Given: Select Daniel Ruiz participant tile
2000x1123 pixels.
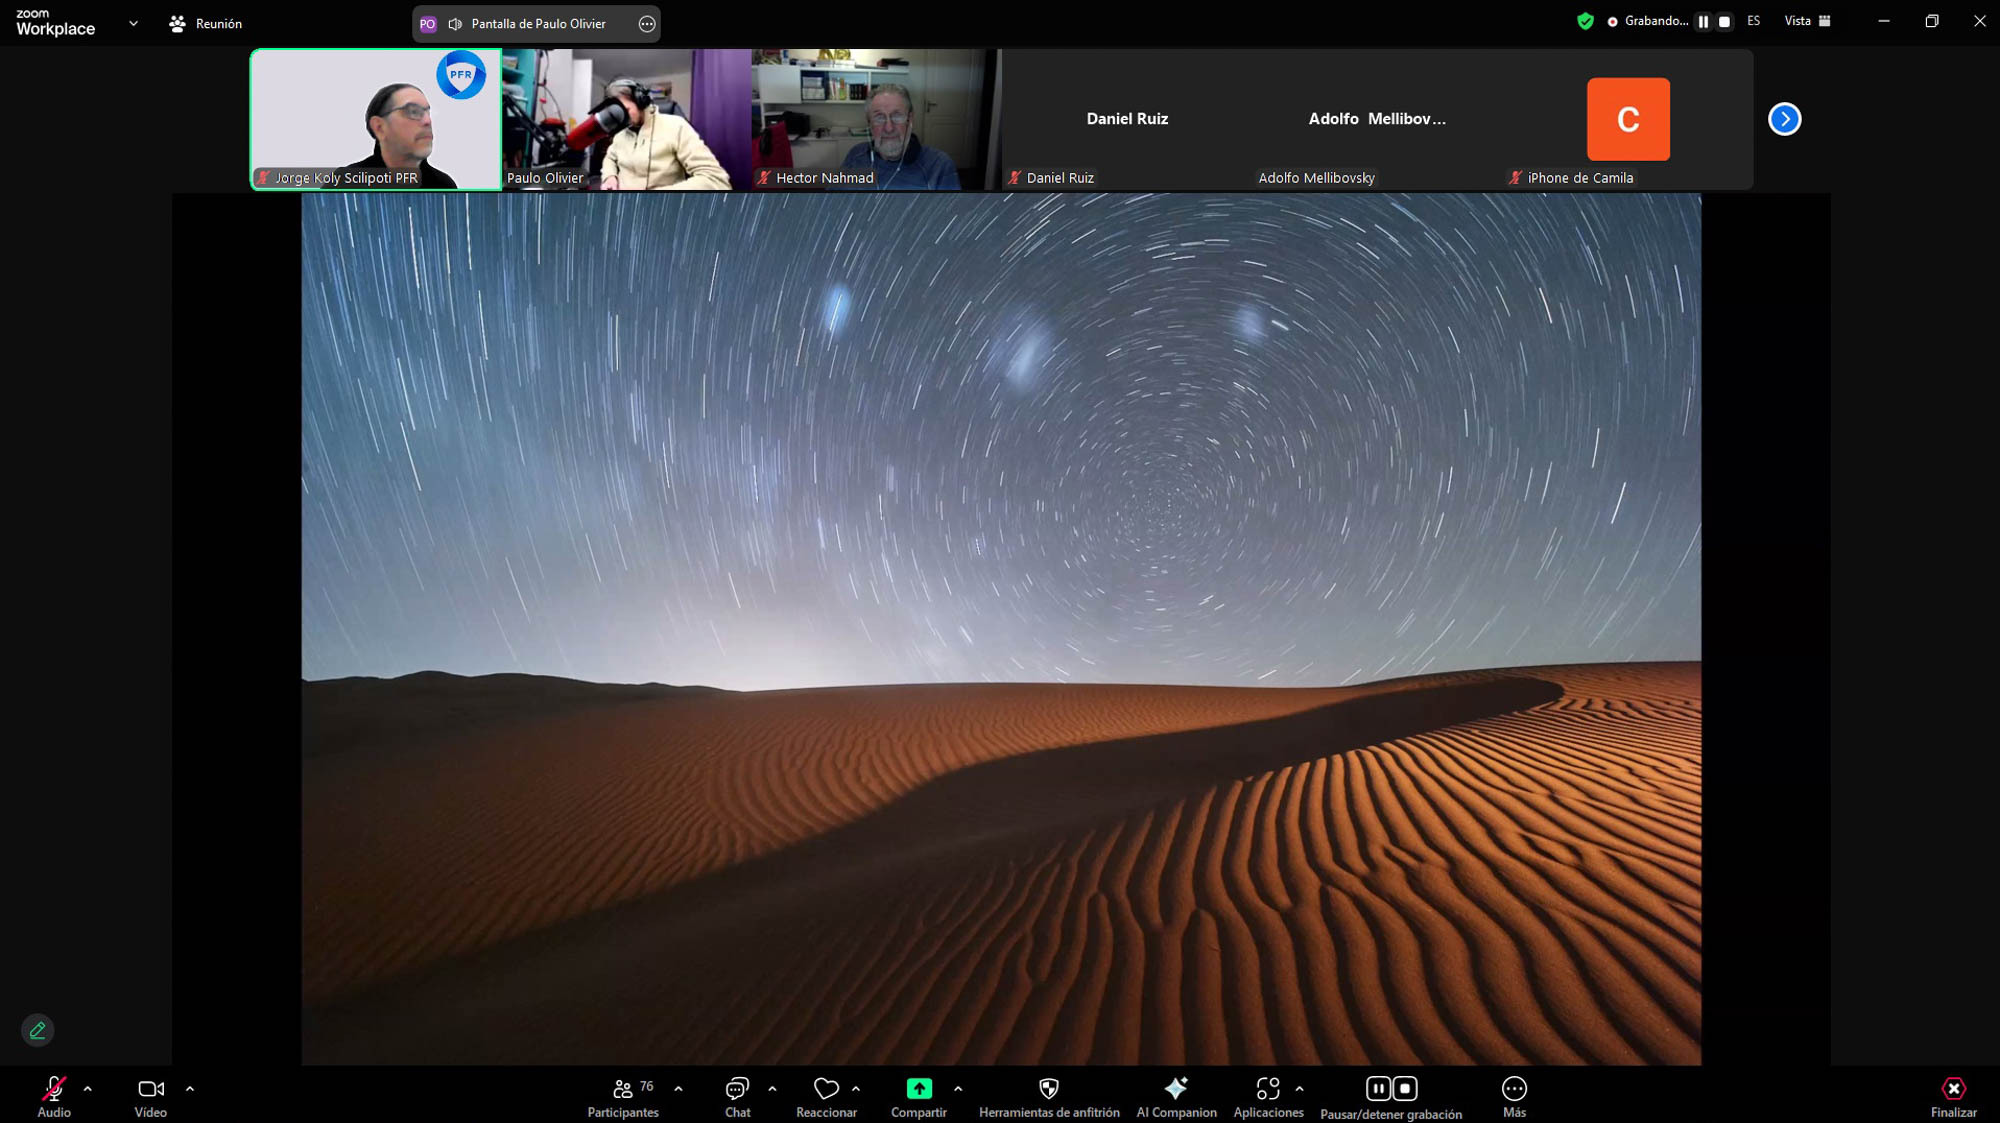Looking at the screenshot, I should (1127, 119).
